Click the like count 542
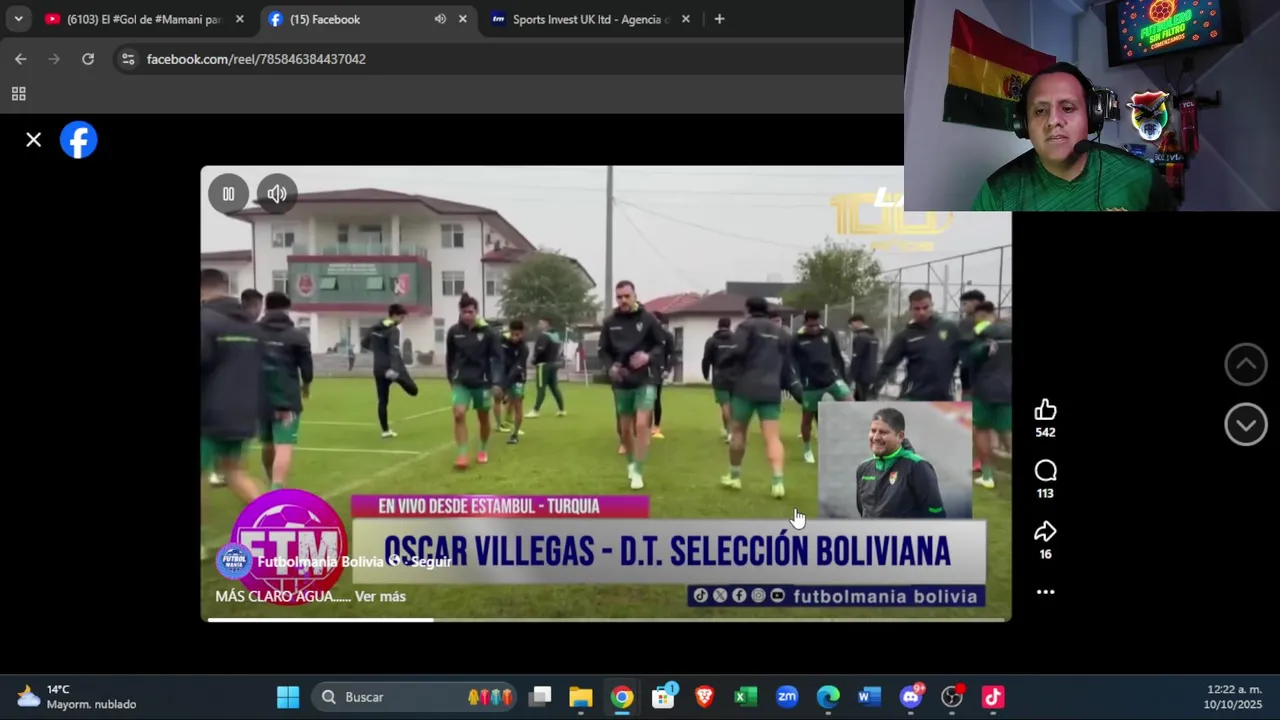 [x=1045, y=433]
